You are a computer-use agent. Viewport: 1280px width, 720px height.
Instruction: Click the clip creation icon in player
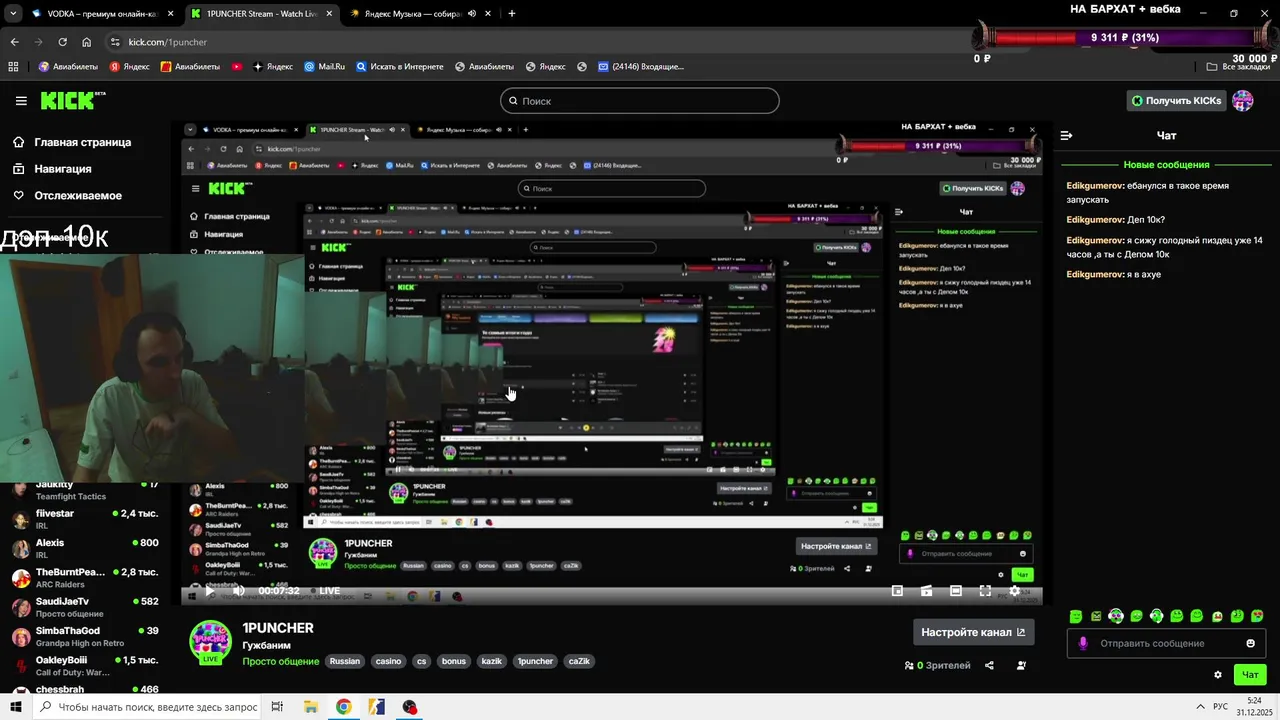(x=926, y=591)
